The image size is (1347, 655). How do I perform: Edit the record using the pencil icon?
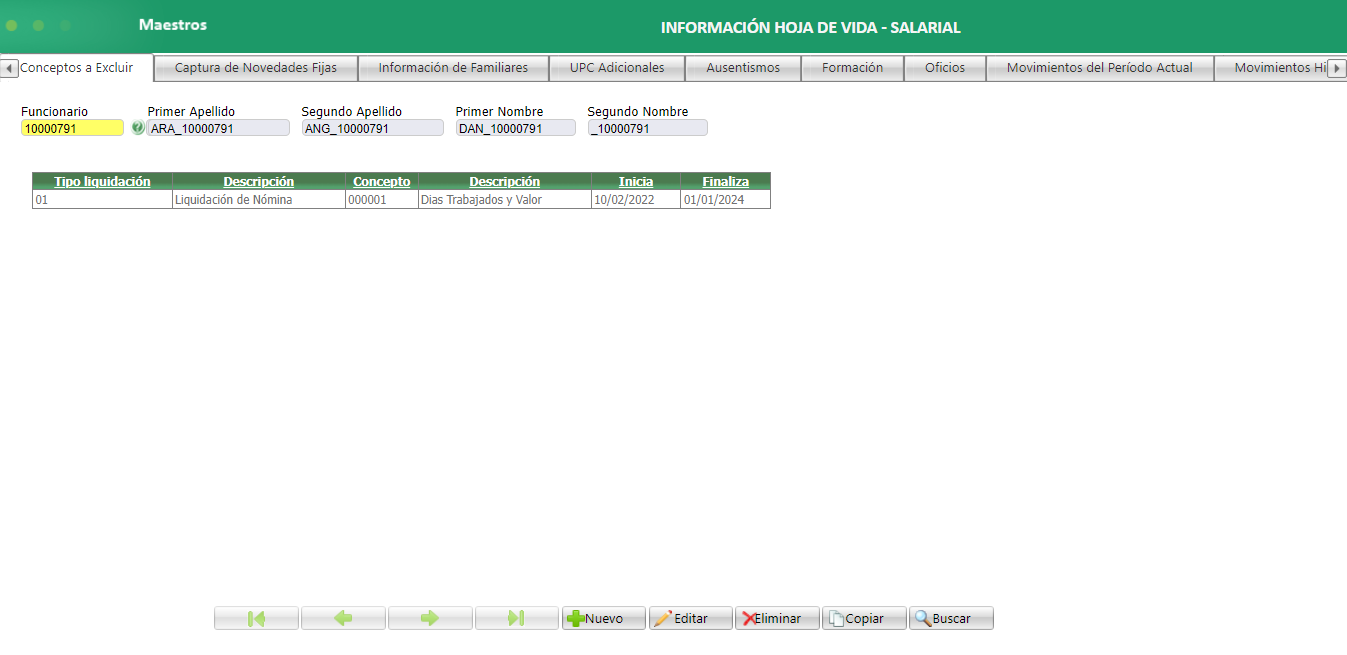[690, 617]
